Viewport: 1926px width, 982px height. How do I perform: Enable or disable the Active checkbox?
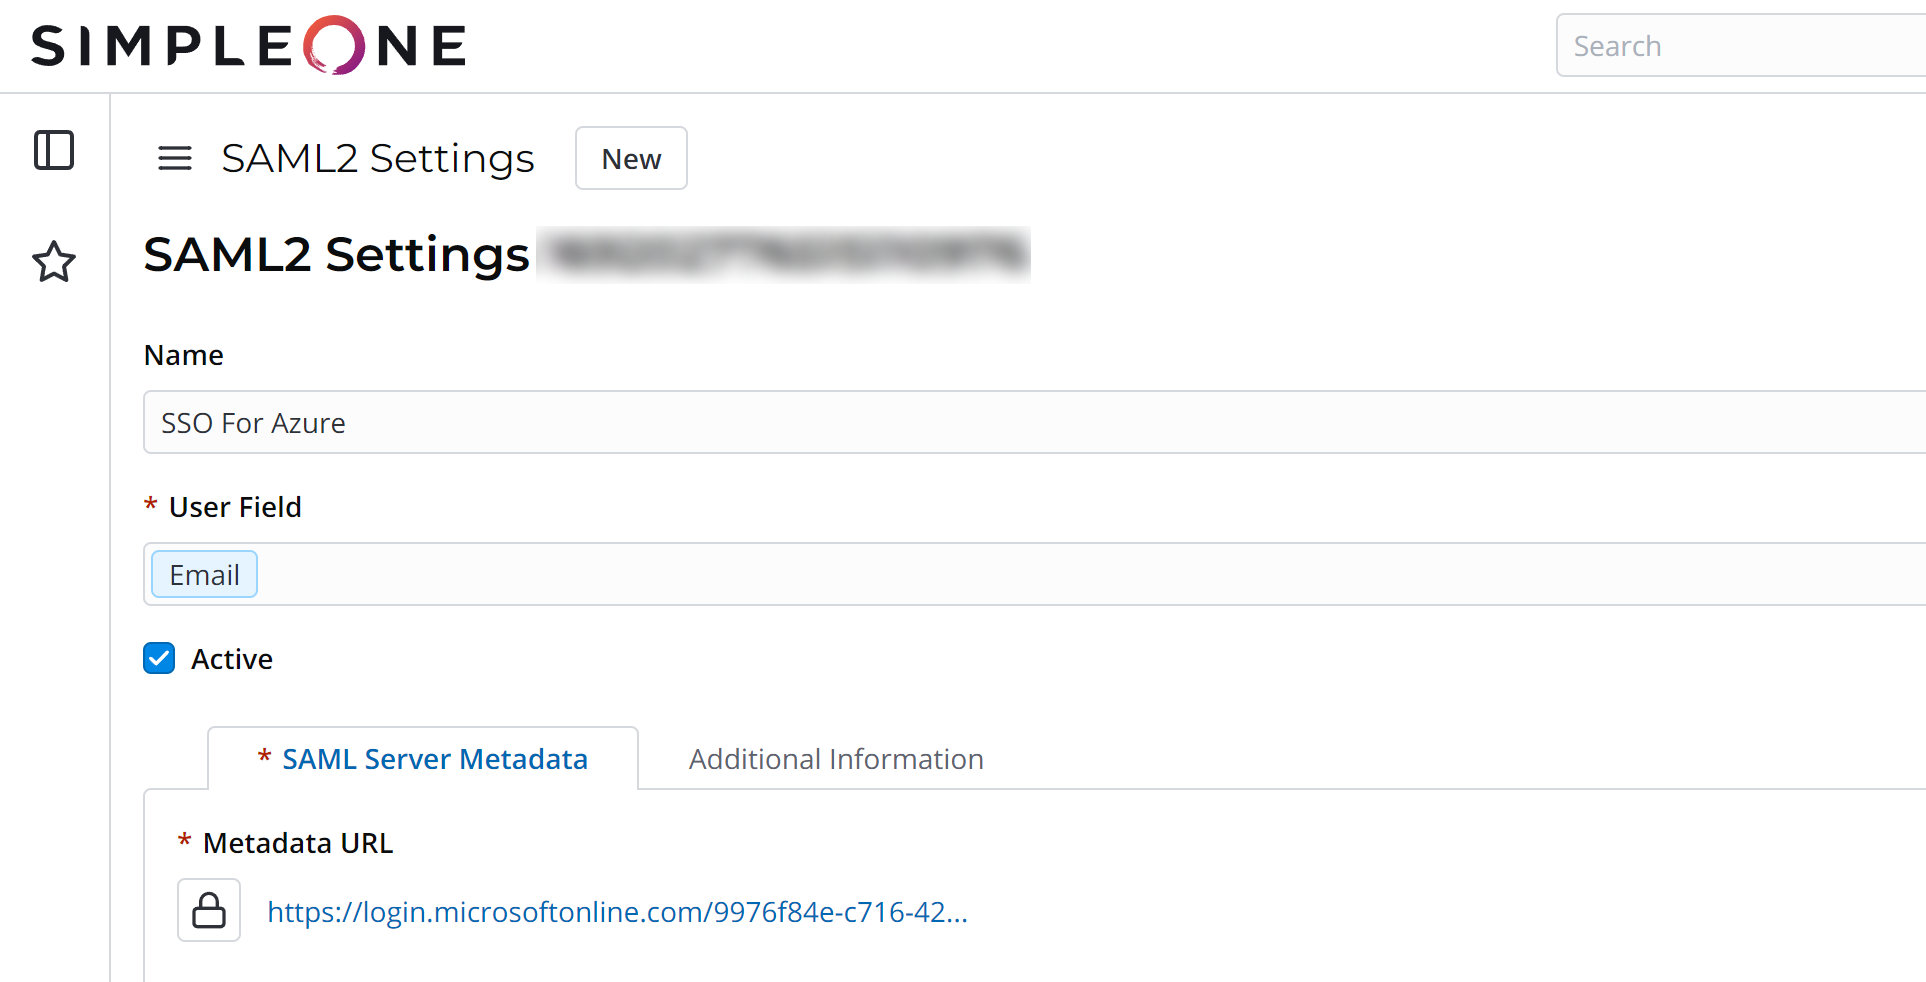[x=159, y=658]
